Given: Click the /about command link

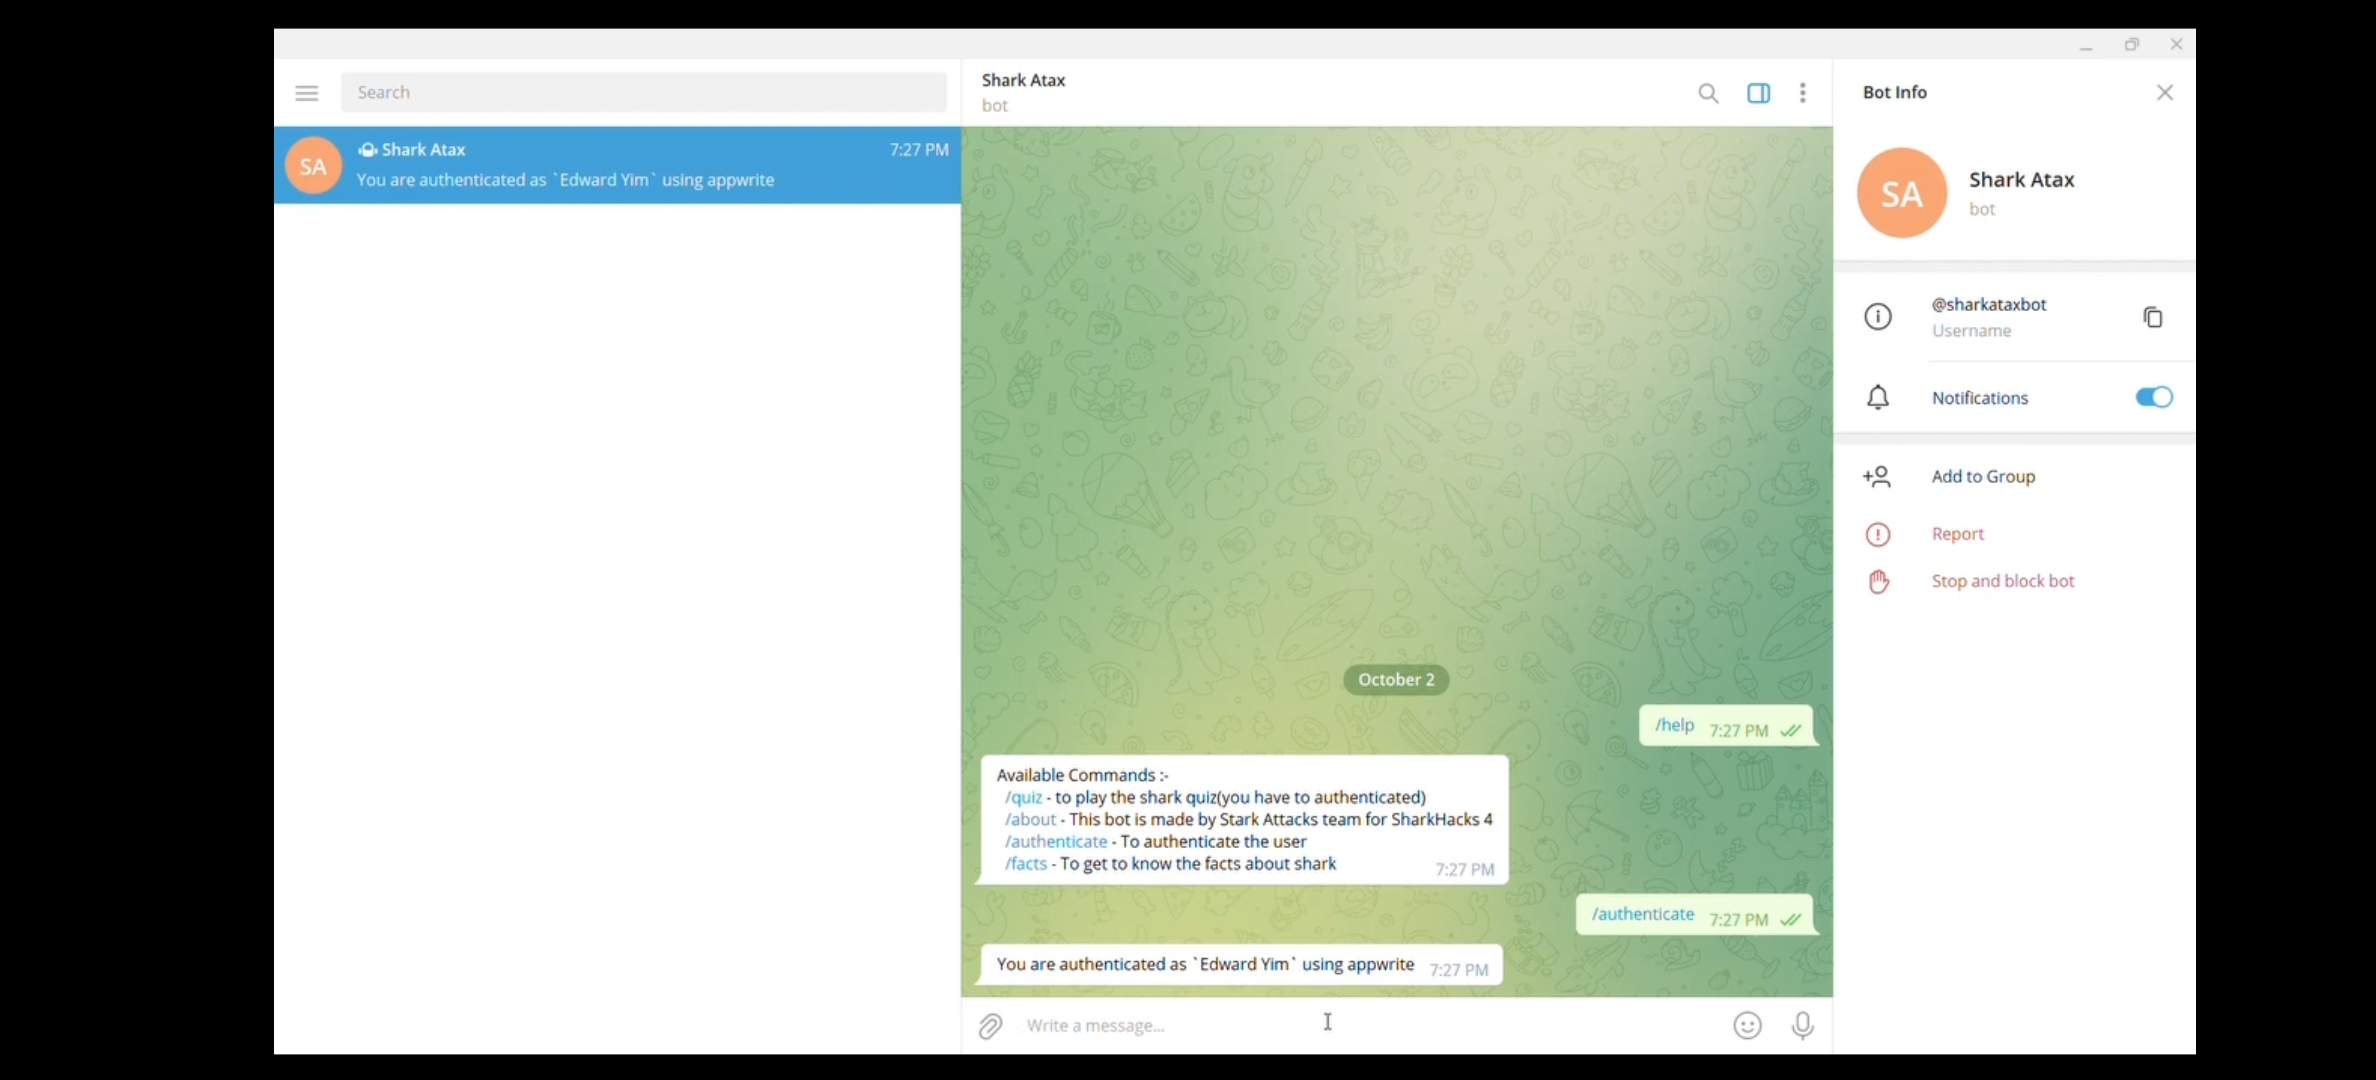Looking at the screenshot, I should [x=1030, y=819].
